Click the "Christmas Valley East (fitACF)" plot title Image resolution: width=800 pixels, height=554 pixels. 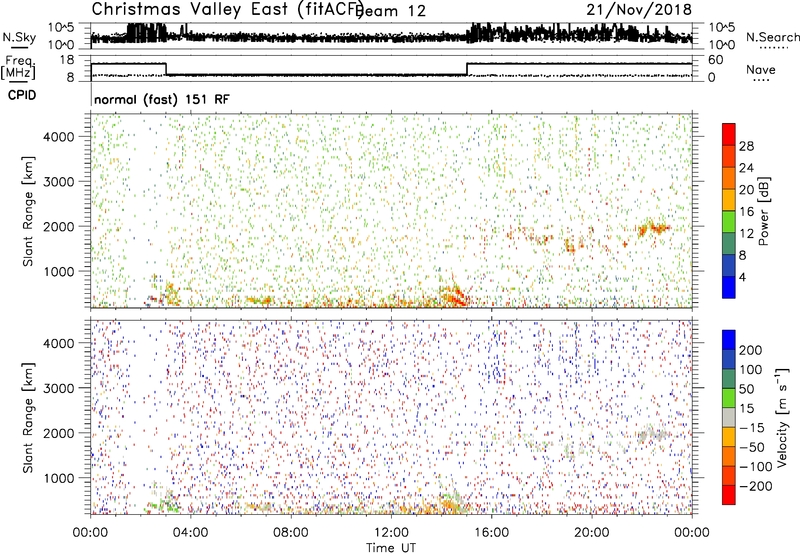228,10
